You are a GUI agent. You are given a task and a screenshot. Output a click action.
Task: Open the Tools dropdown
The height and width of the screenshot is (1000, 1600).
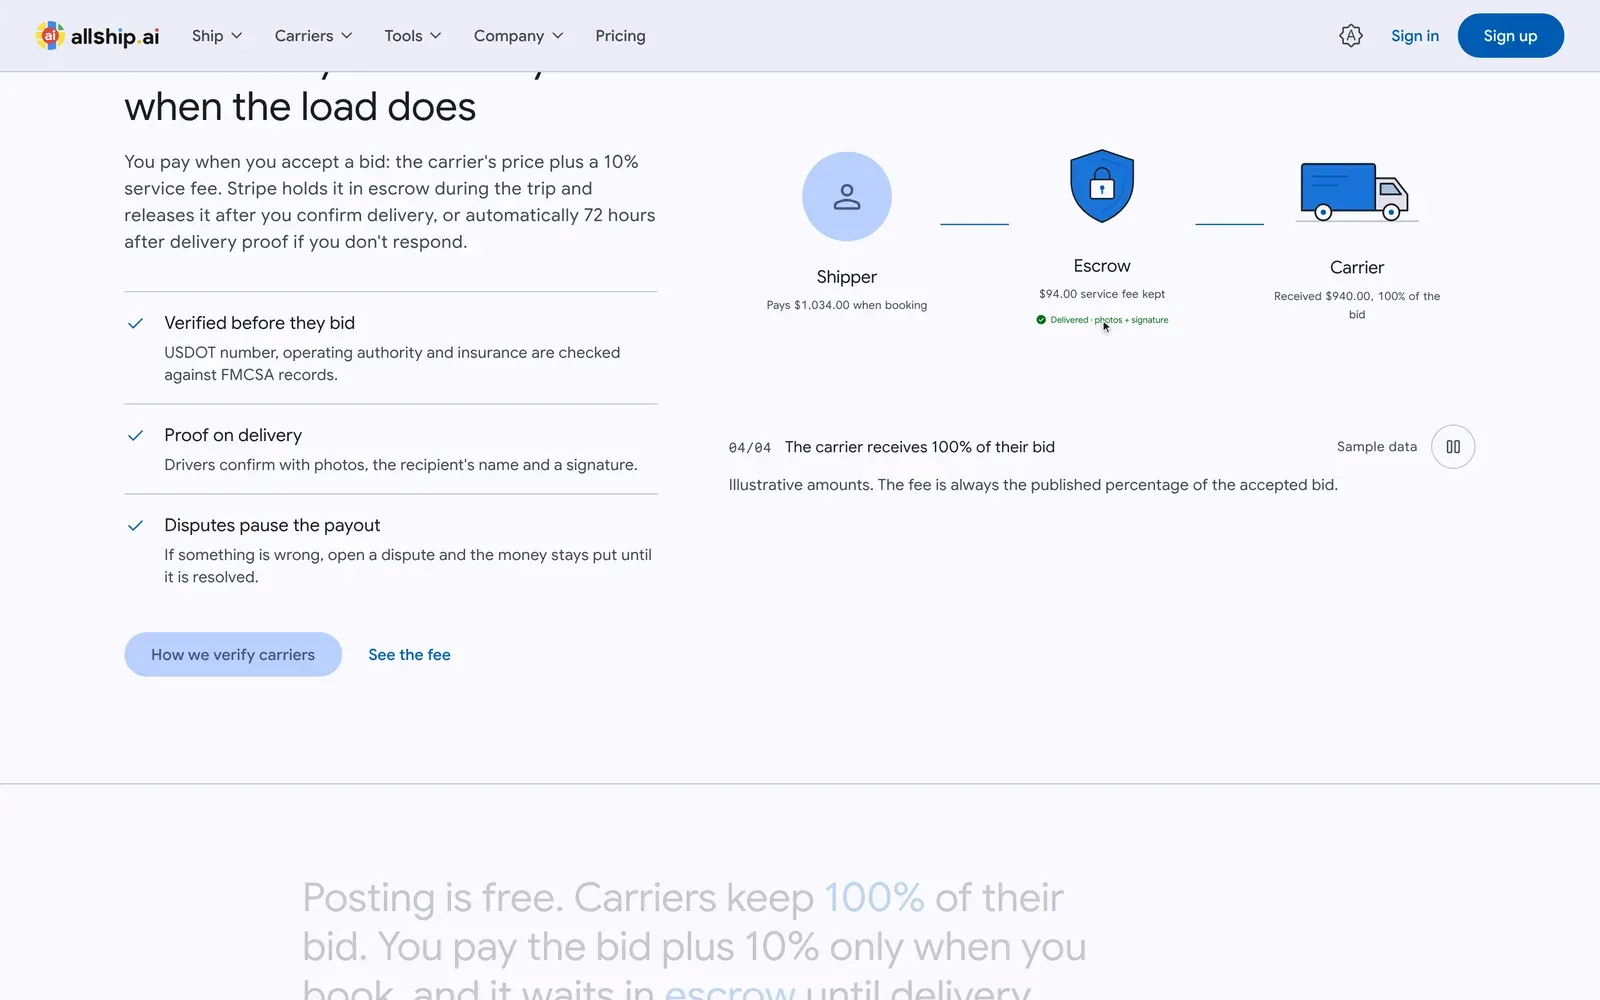click(412, 36)
